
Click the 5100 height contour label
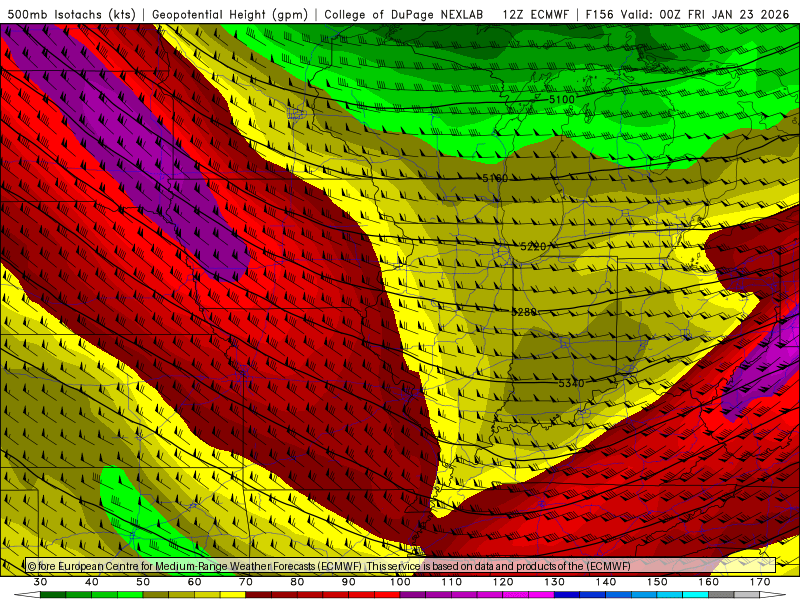(562, 99)
